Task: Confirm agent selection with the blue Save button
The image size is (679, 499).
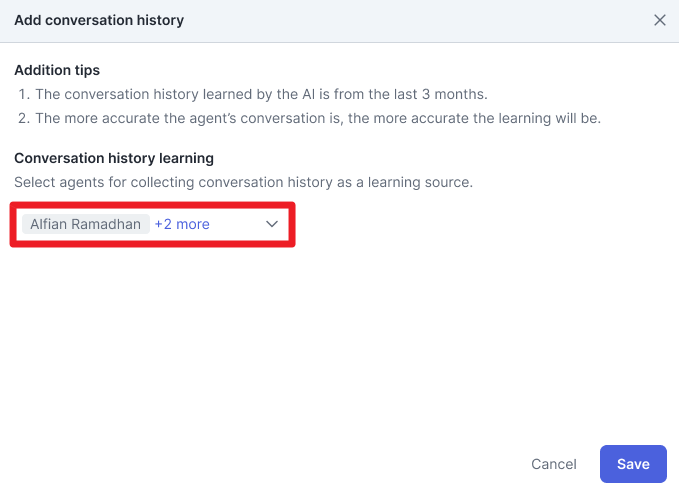Action: coord(633,464)
